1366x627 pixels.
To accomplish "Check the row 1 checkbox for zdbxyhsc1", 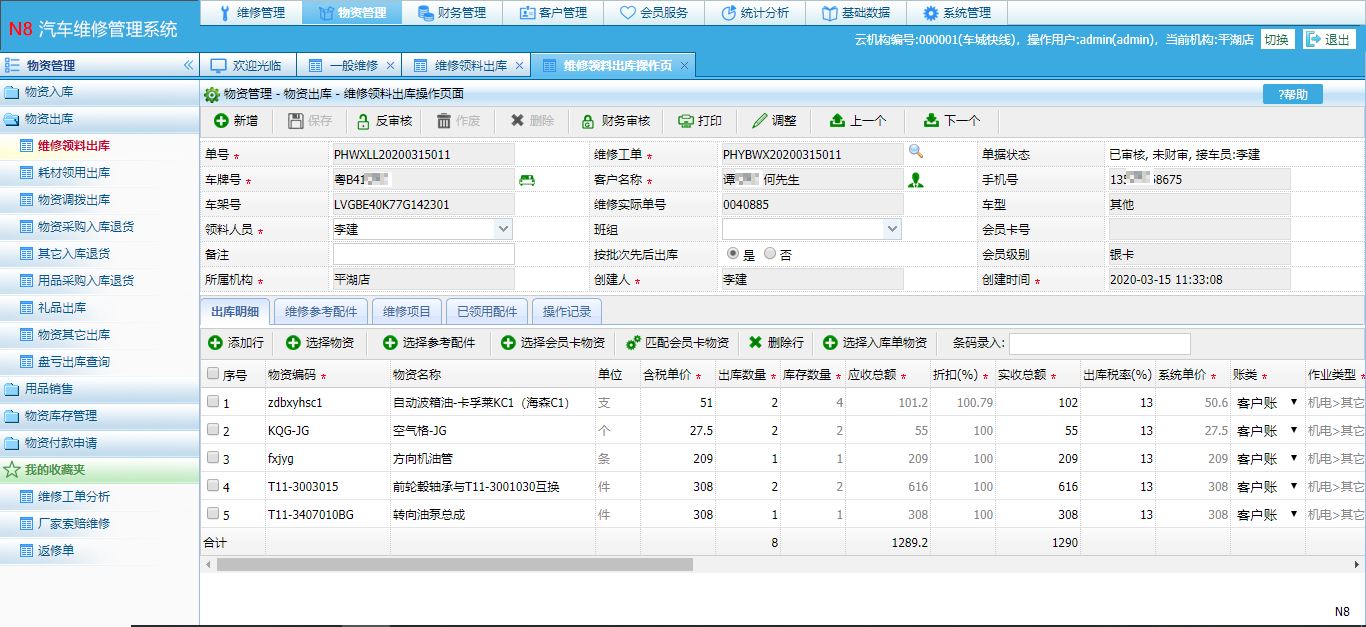I will pos(213,402).
